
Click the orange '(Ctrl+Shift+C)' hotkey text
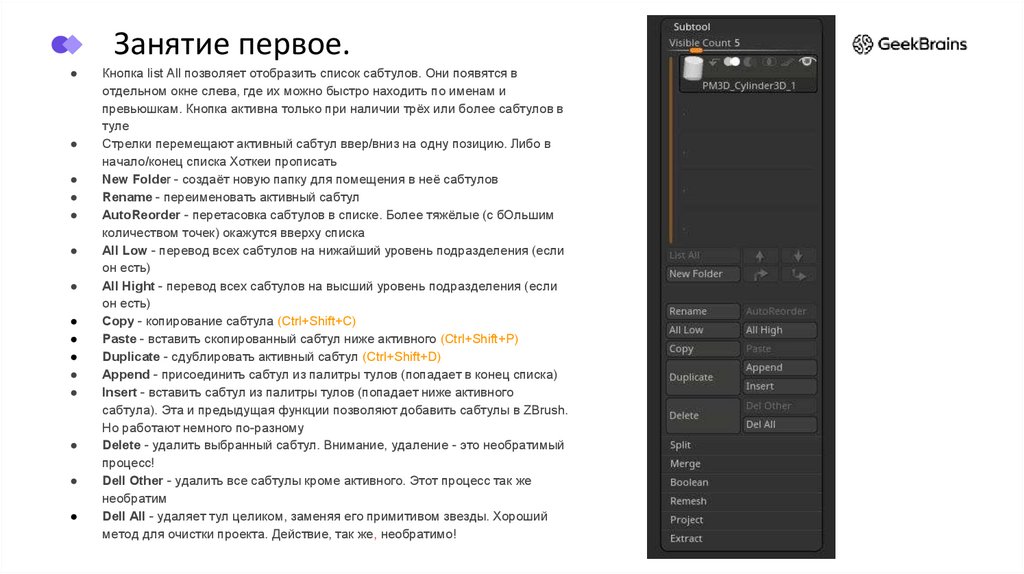click(x=317, y=321)
